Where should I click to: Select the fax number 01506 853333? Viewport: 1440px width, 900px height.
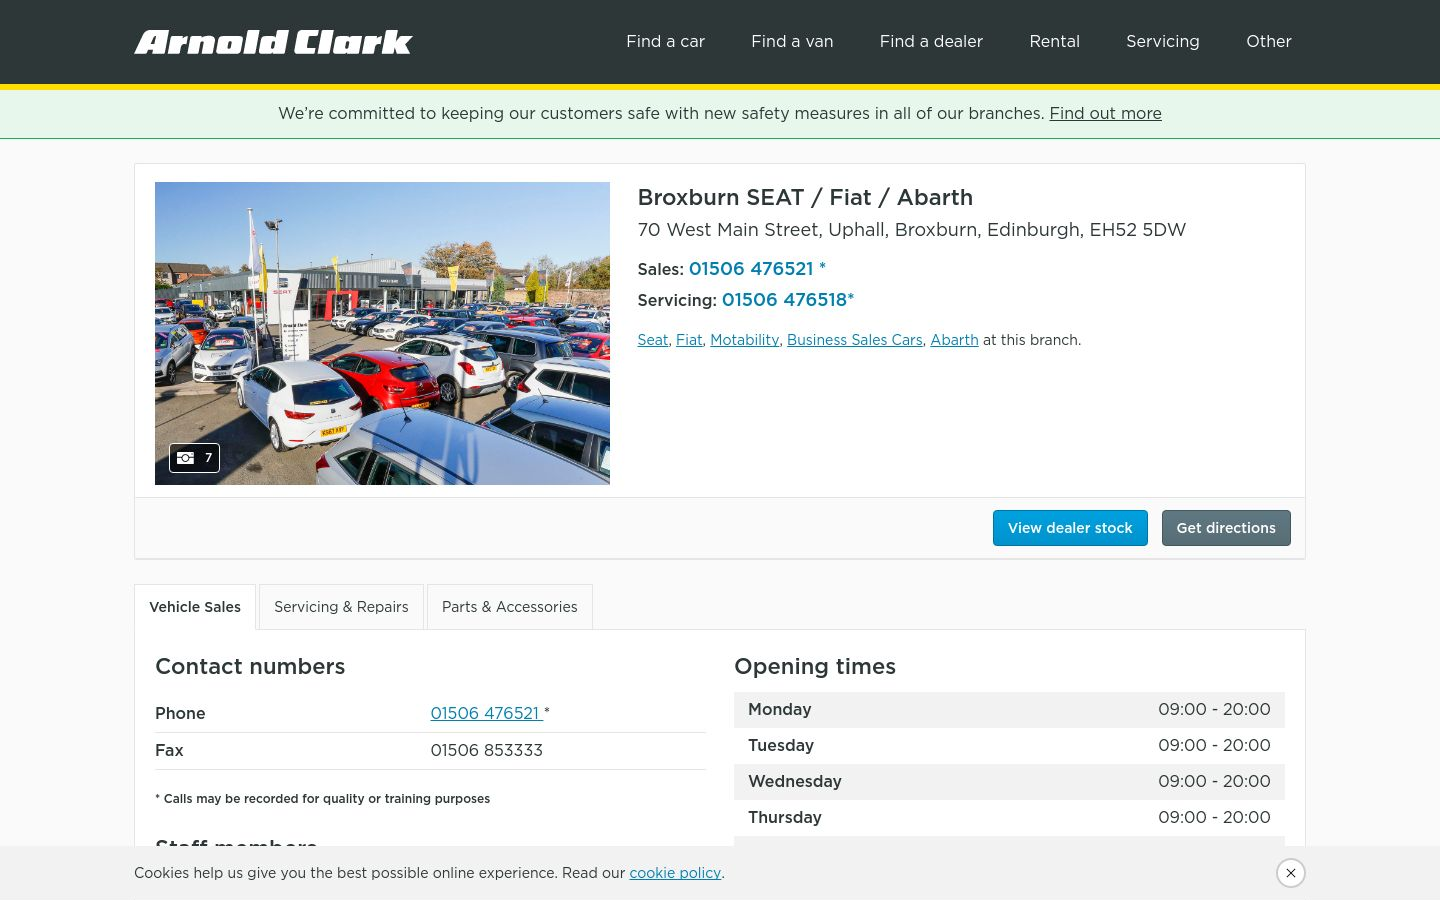(486, 750)
